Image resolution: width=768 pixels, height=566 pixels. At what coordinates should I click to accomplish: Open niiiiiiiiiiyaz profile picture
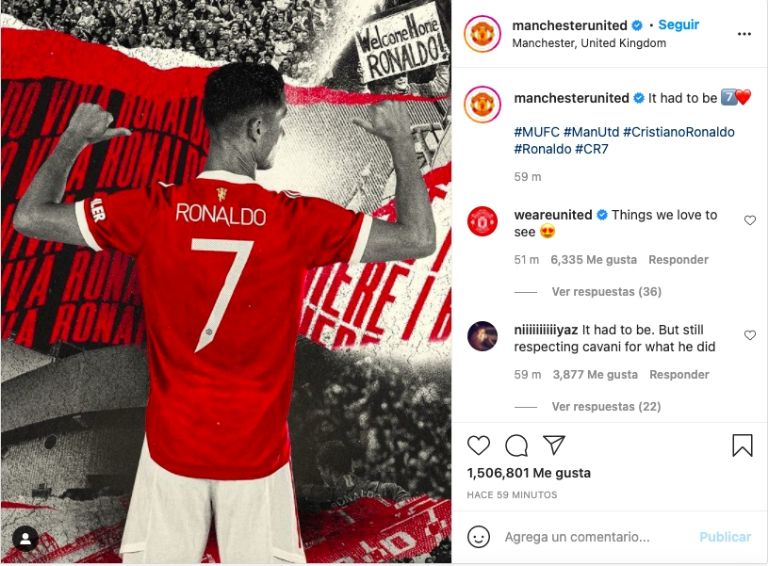(482, 336)
